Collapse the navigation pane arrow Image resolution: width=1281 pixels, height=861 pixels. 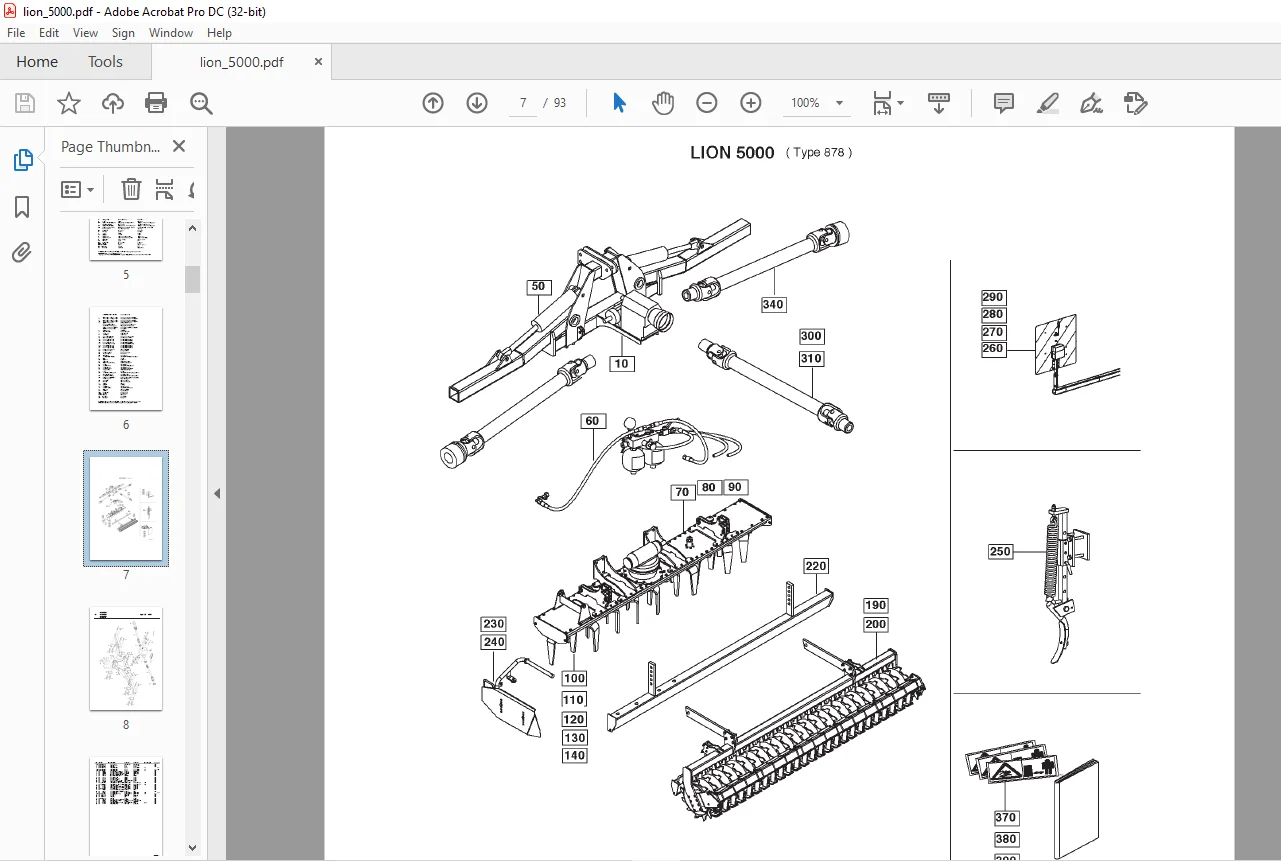[217, 493]
